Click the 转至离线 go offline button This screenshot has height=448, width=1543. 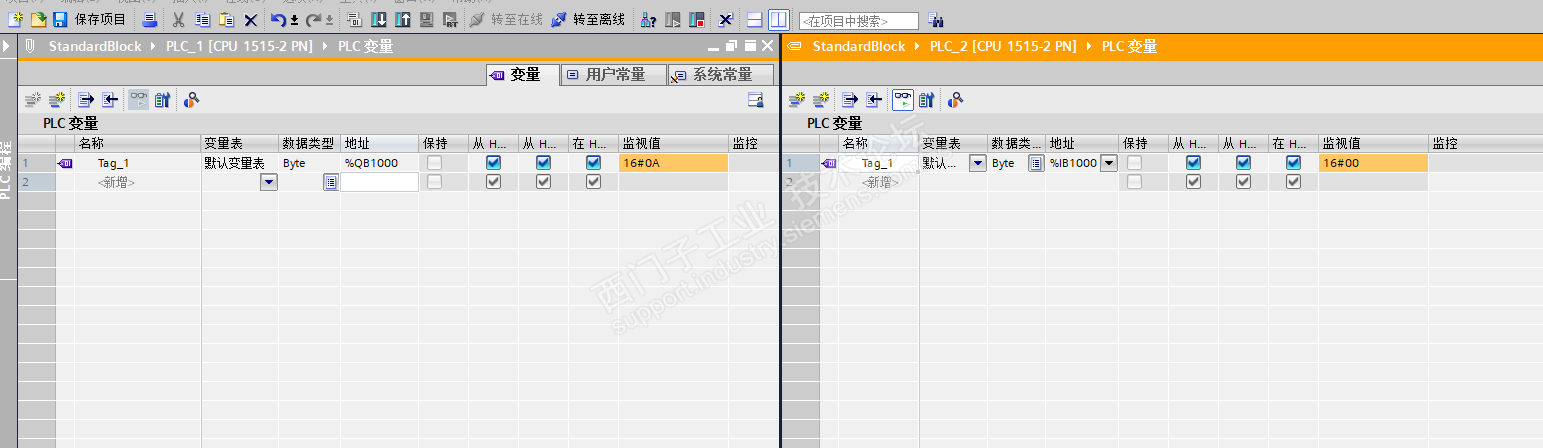tap(588, 19)
